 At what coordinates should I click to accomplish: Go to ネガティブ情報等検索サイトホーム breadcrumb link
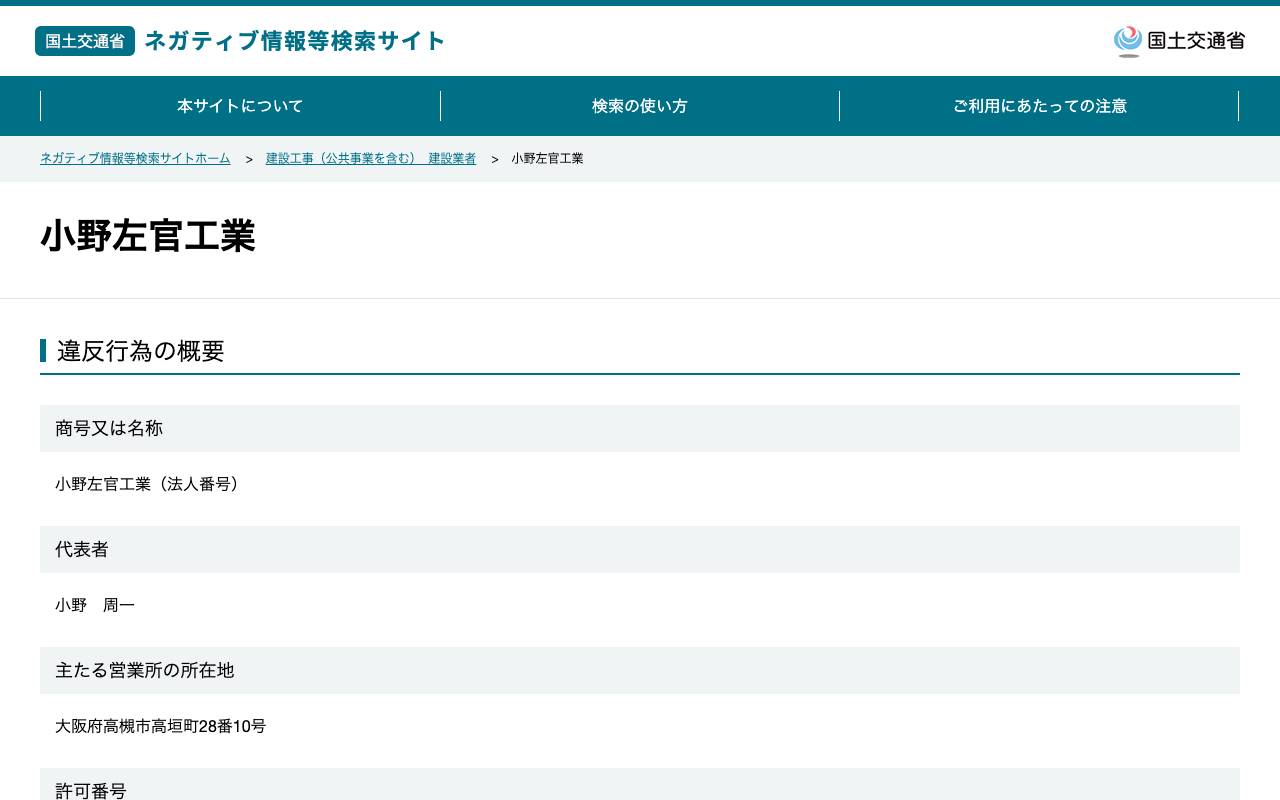[x=135, y=159]
